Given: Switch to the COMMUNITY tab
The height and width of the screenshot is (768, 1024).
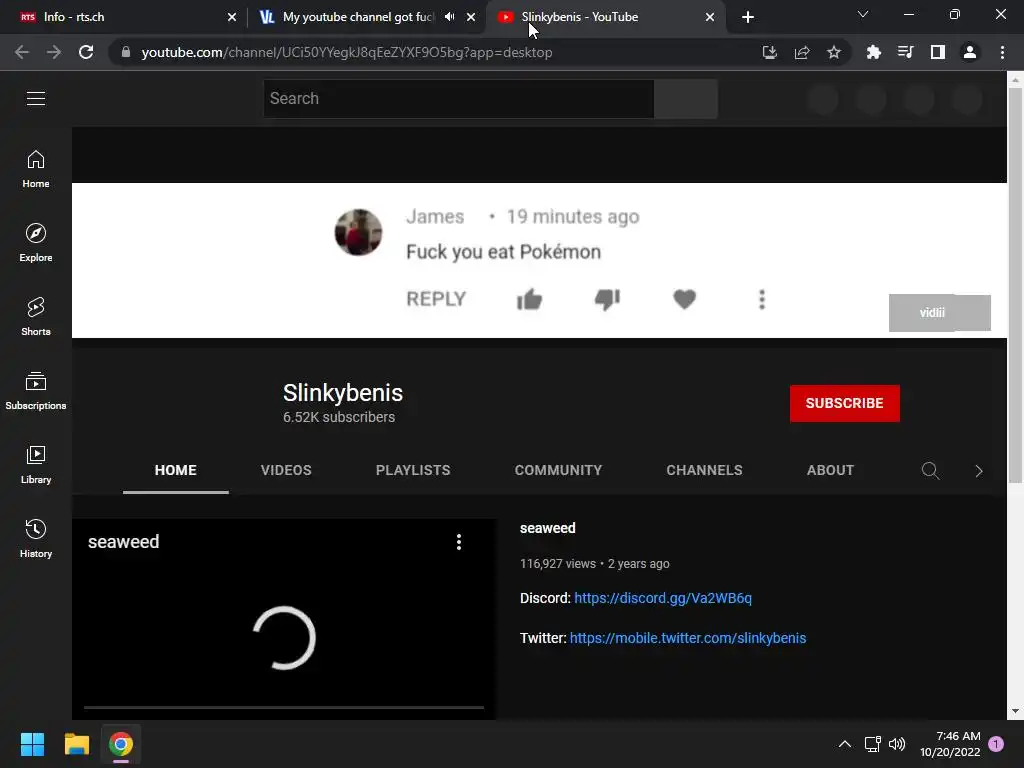Looking at the screenshot, I should pos(558,470).
